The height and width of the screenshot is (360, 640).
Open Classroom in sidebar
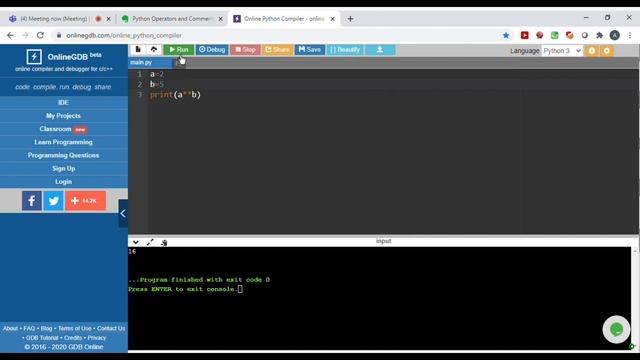(x=64, y=129)
